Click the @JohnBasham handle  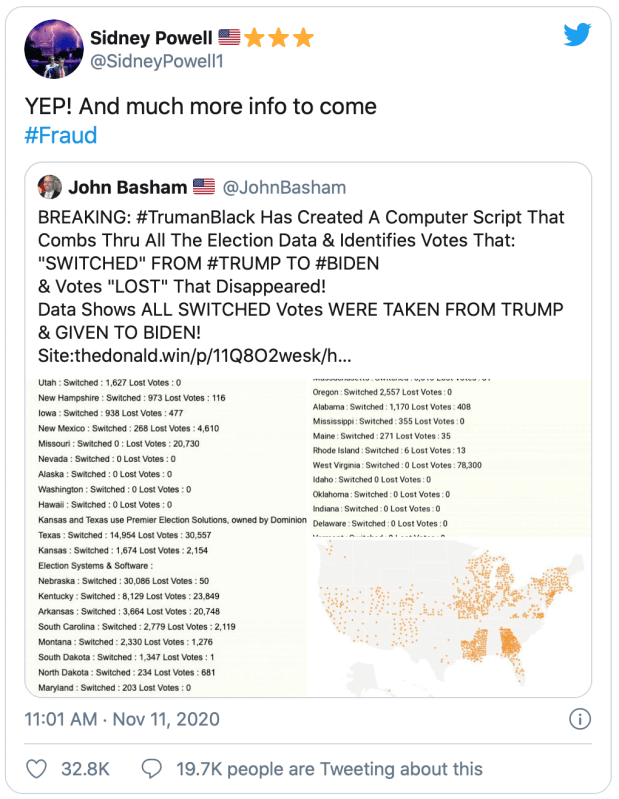click(283, 187)
